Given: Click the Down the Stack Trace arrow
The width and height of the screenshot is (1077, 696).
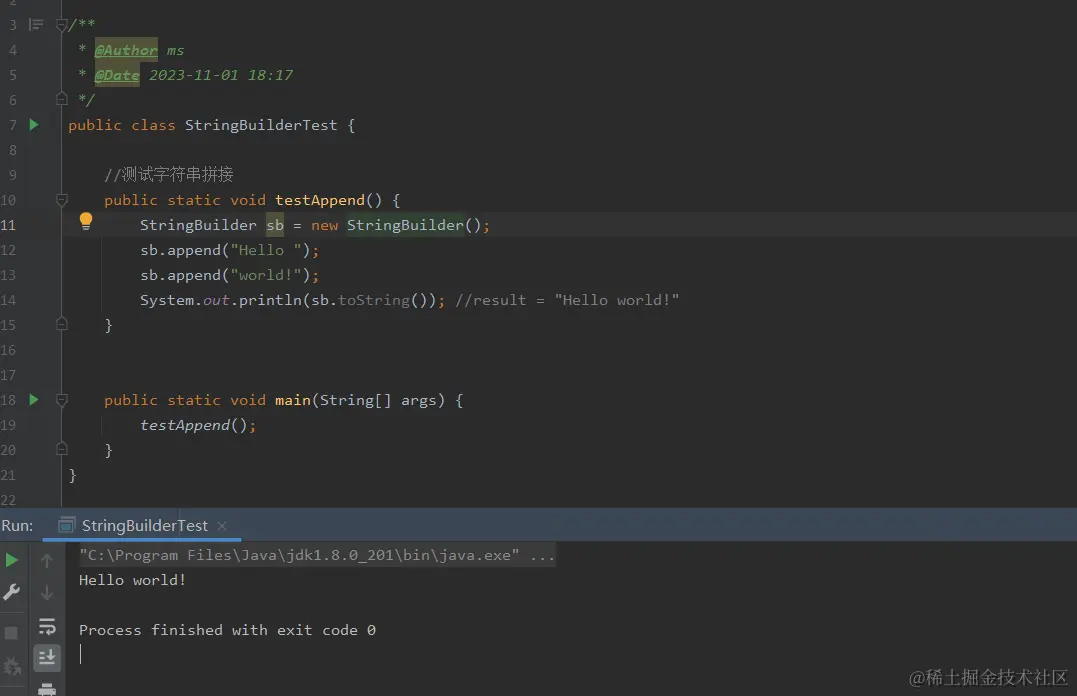Looking at the screenshot, I should tap(47, 592).
